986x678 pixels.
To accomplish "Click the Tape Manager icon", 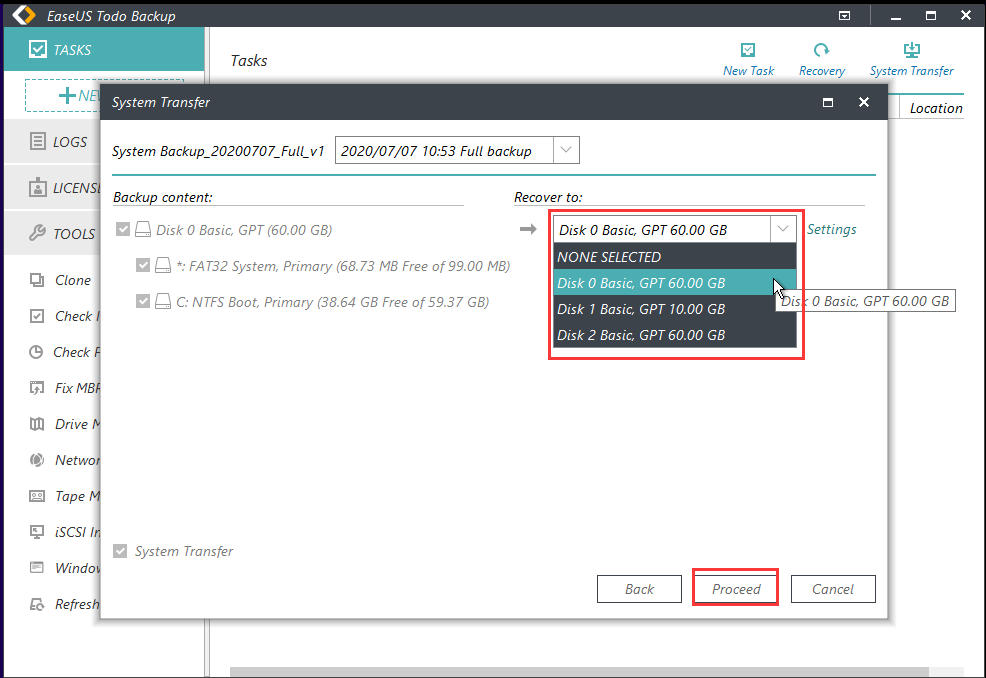I will [37, 496].
